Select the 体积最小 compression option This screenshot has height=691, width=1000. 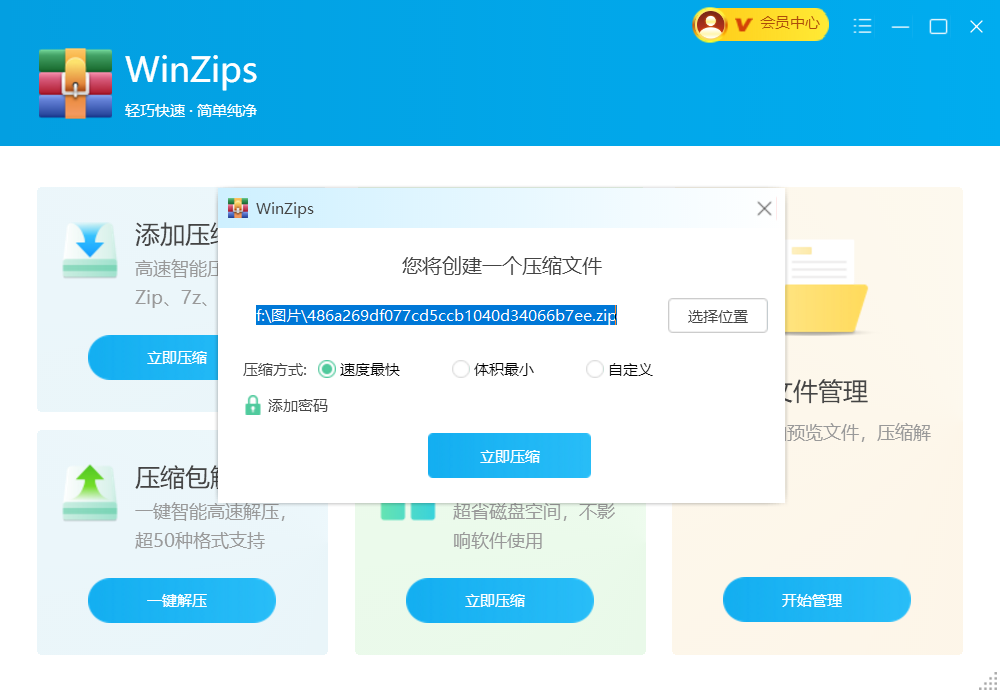pyautogui.click(x=460, y=369)
